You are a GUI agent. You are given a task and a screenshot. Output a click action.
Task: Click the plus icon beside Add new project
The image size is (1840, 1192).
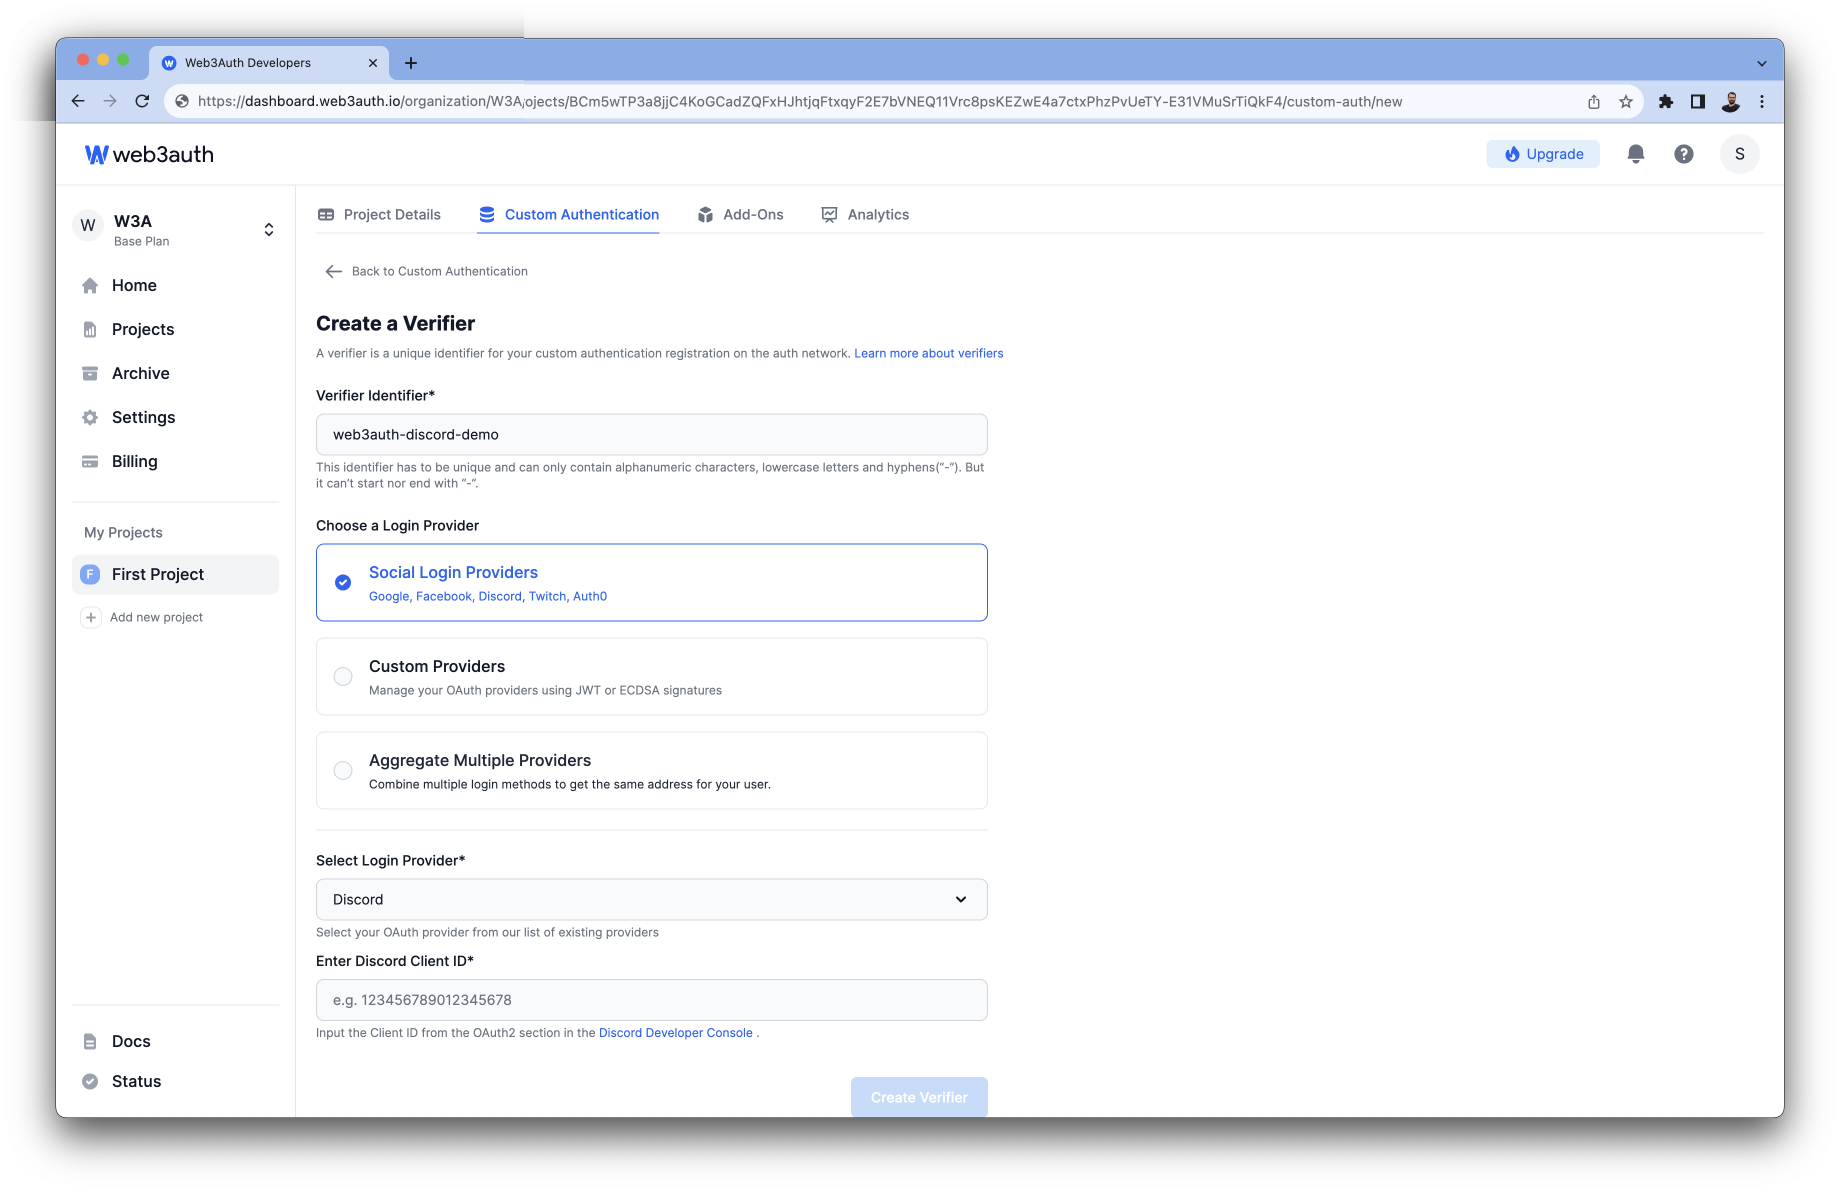91,617
